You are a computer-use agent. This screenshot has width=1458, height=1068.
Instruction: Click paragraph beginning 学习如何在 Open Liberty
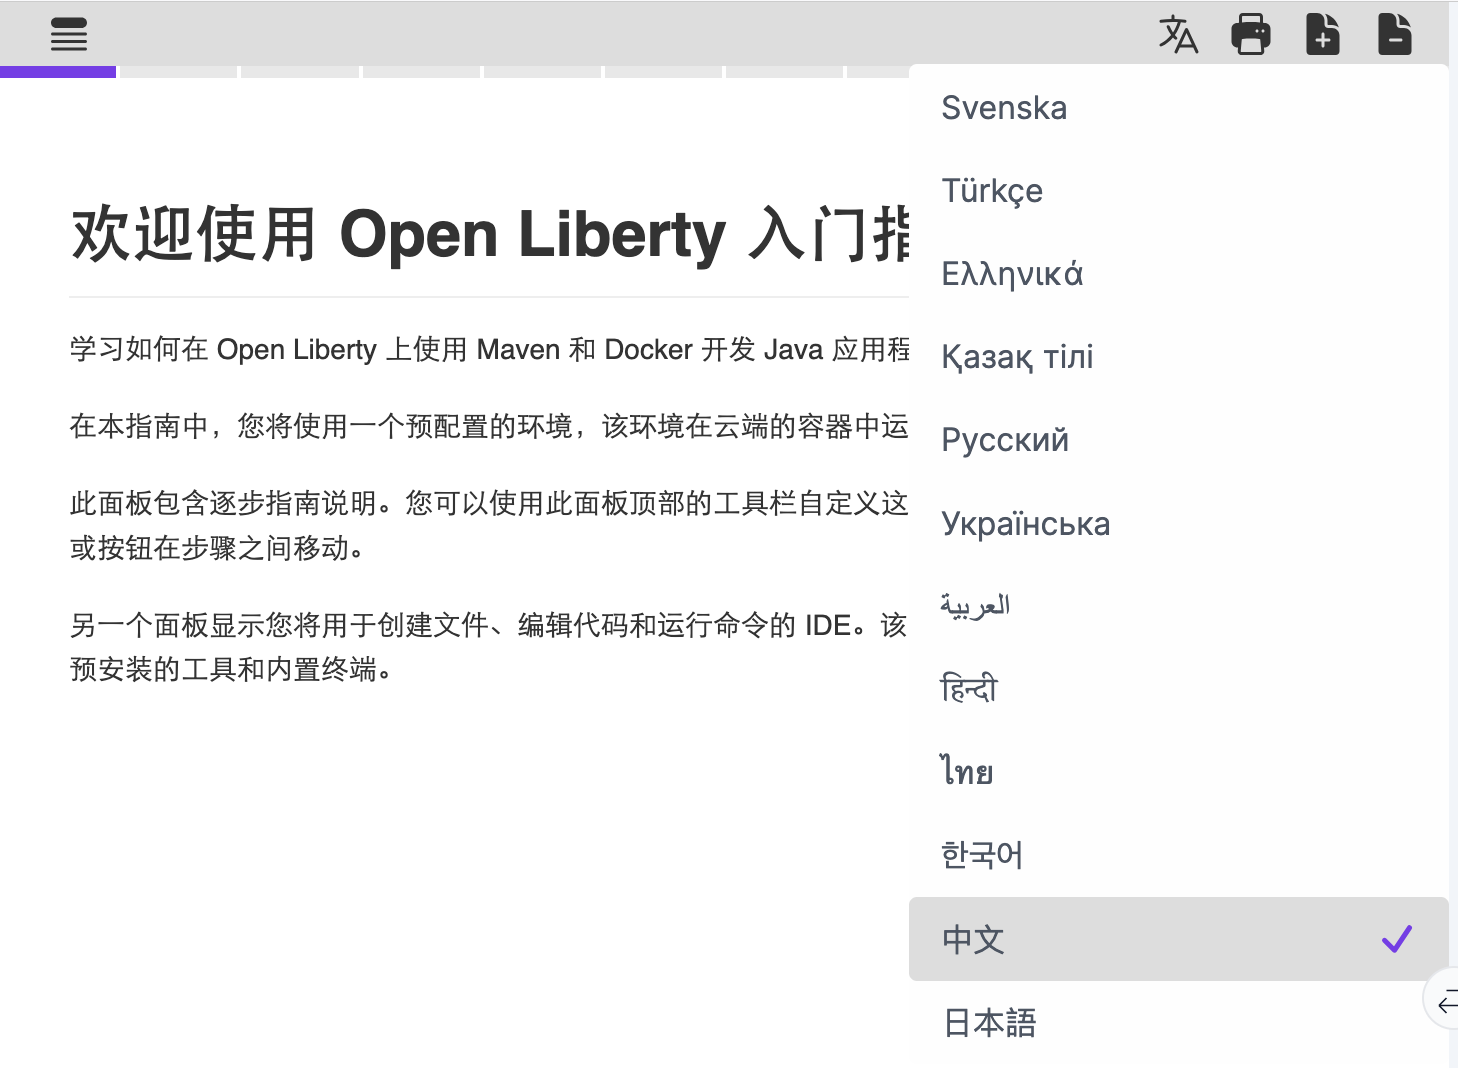[x=490, y=349]
